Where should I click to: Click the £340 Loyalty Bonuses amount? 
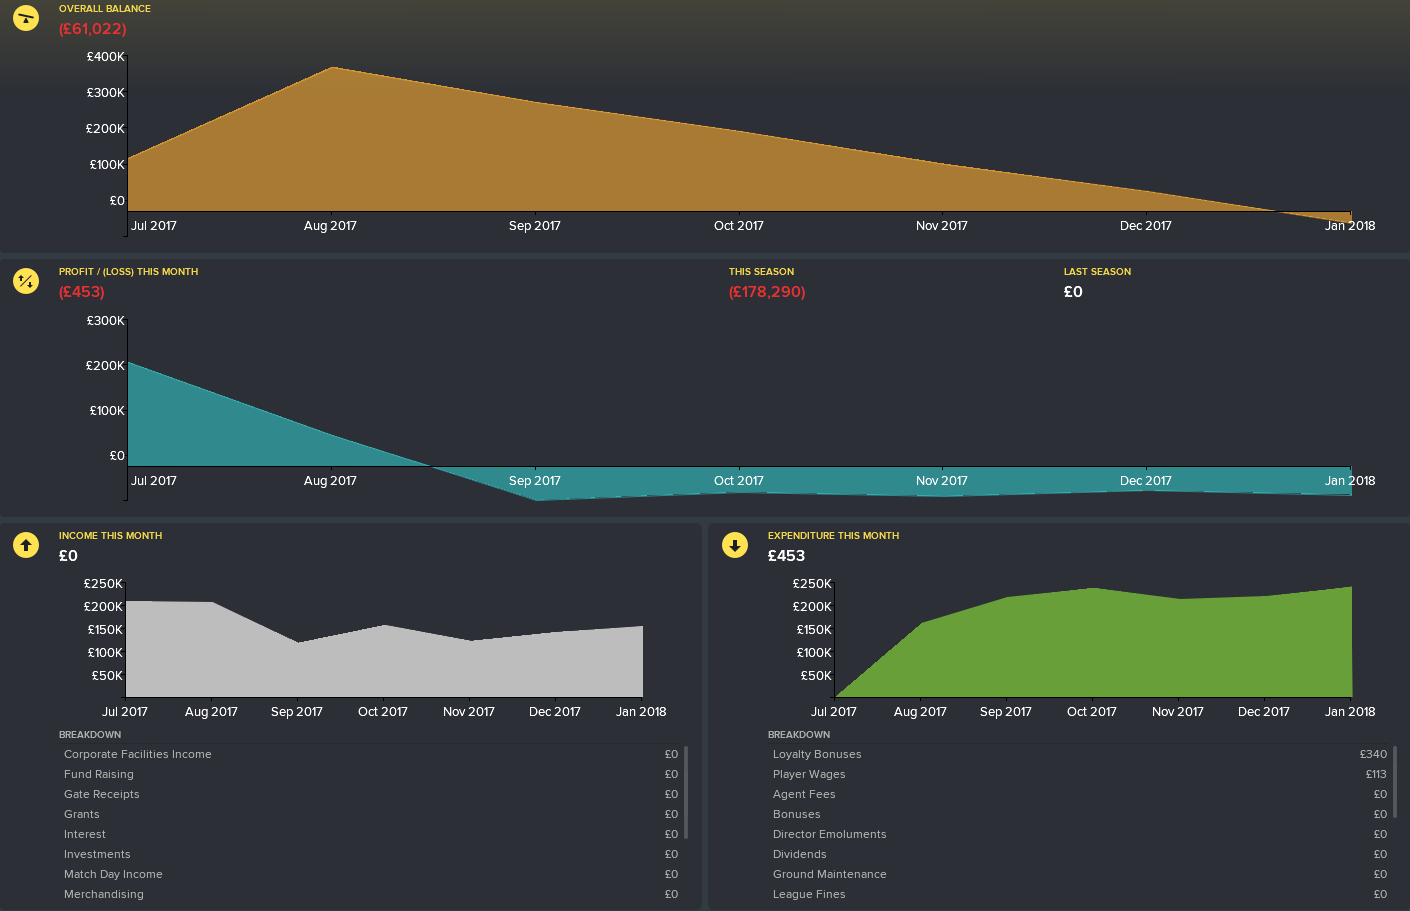click(x=1373, y=754)
